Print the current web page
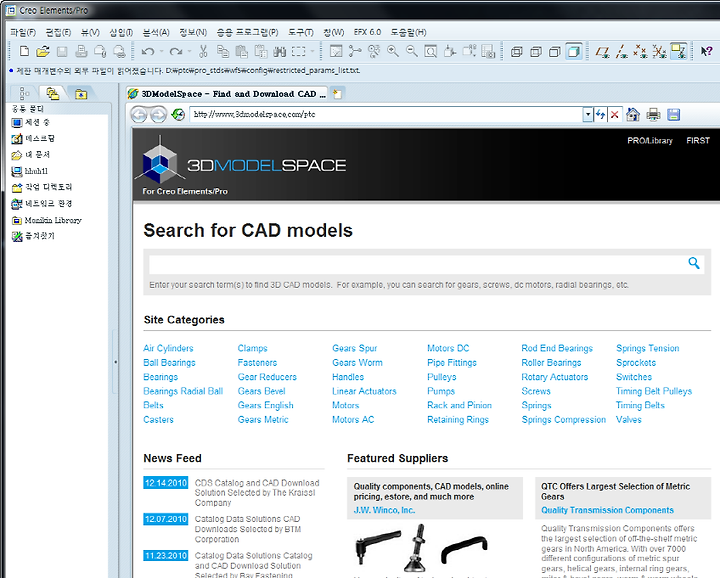Screen dimensions: 720x578 [653, 114]
